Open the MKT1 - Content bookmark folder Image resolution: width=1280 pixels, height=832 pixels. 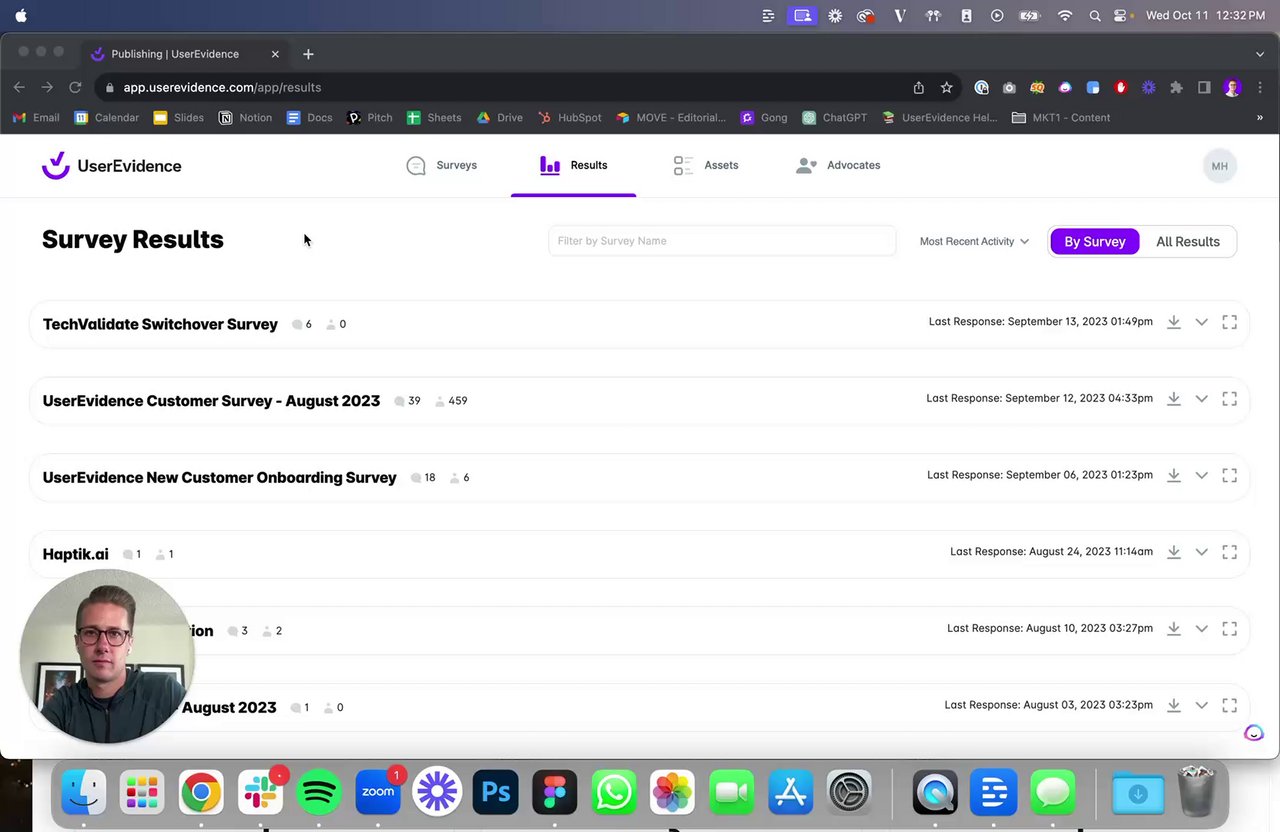[x=1061, y=117]
